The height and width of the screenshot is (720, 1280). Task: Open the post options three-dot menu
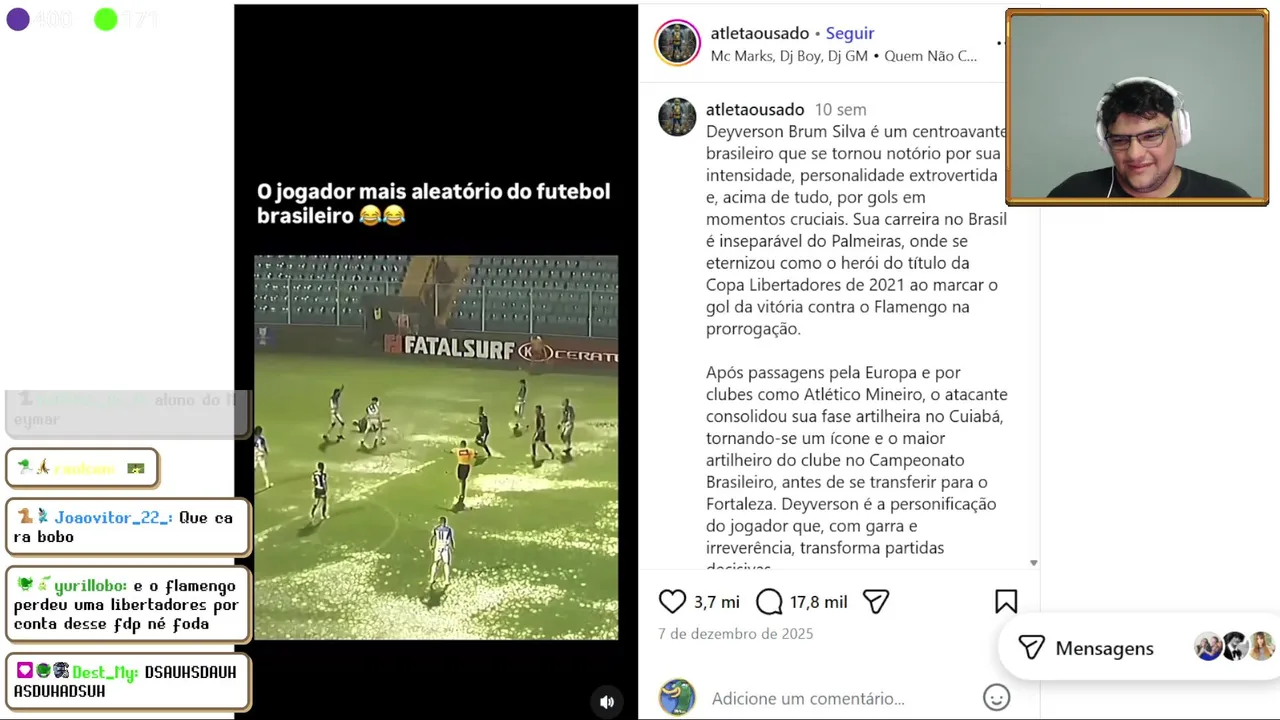point(999,43)
